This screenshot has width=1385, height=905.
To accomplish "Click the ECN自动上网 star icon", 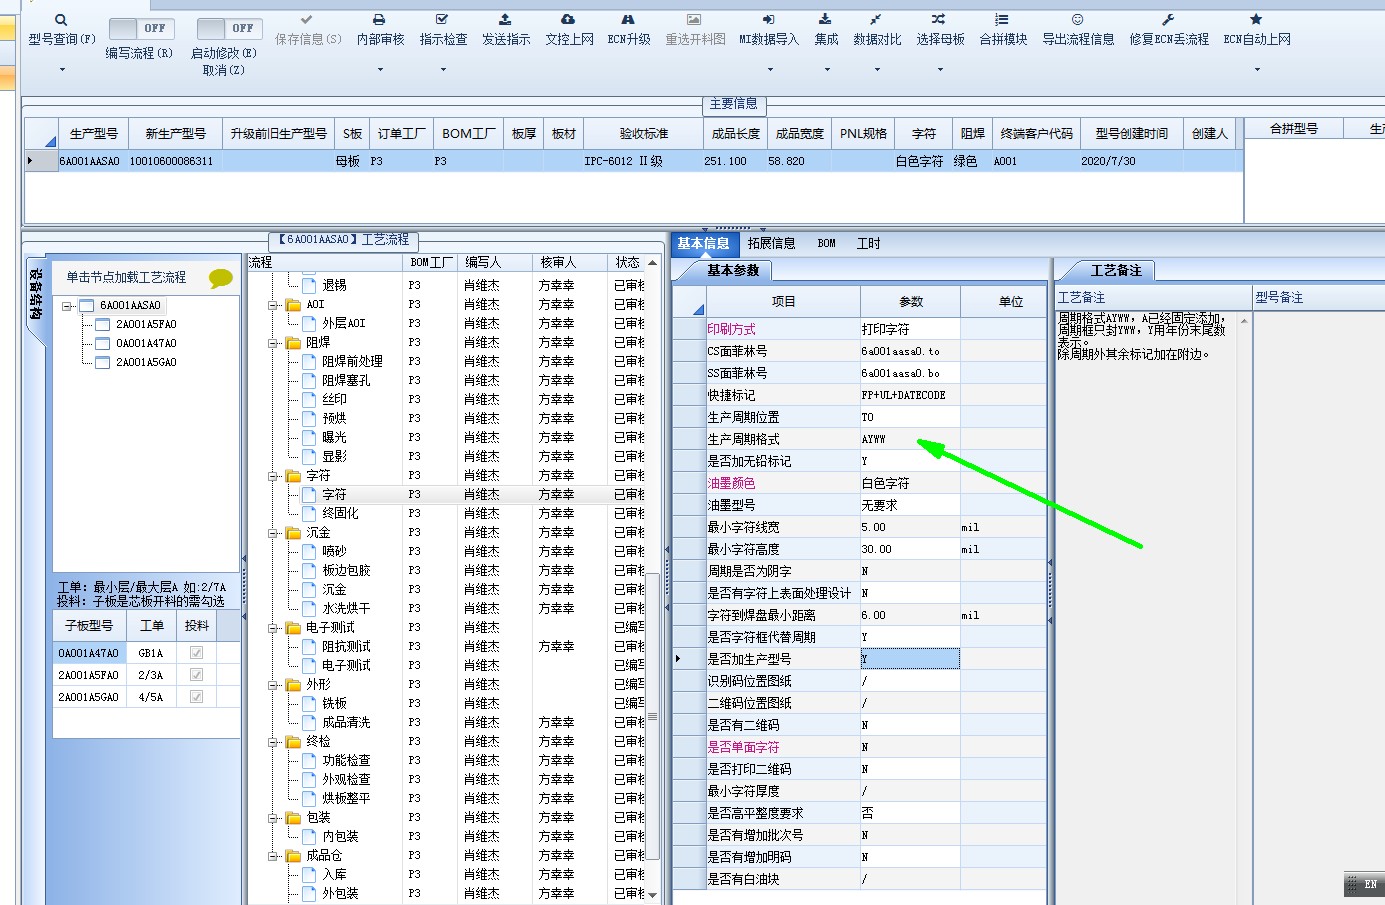I will click(x=1256, y=19).
